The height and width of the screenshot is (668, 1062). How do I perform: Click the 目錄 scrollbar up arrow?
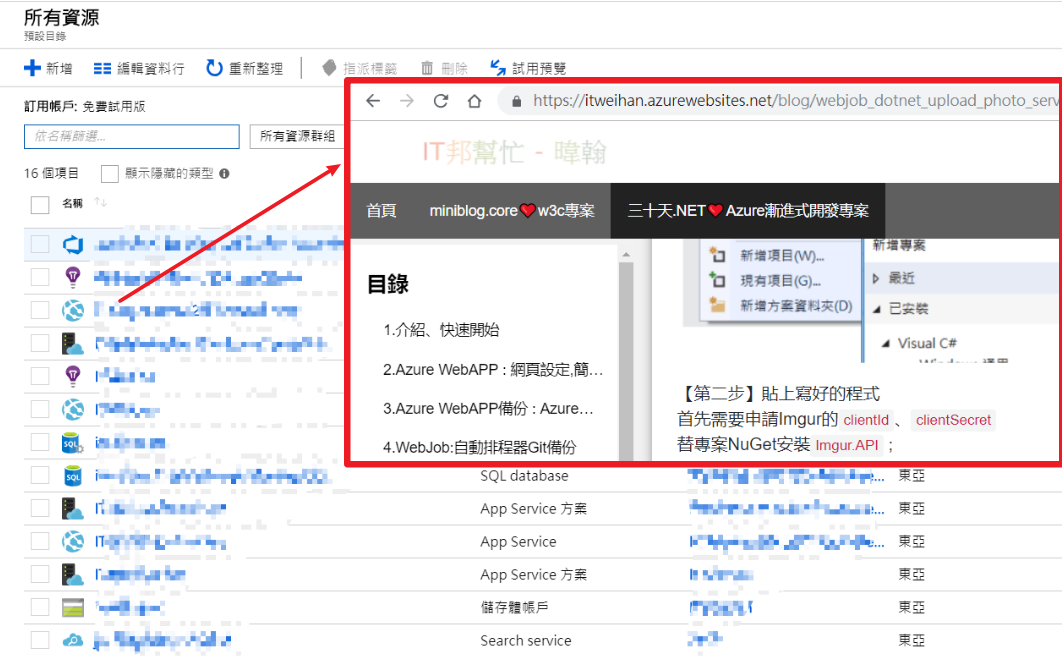click(626, 255)
